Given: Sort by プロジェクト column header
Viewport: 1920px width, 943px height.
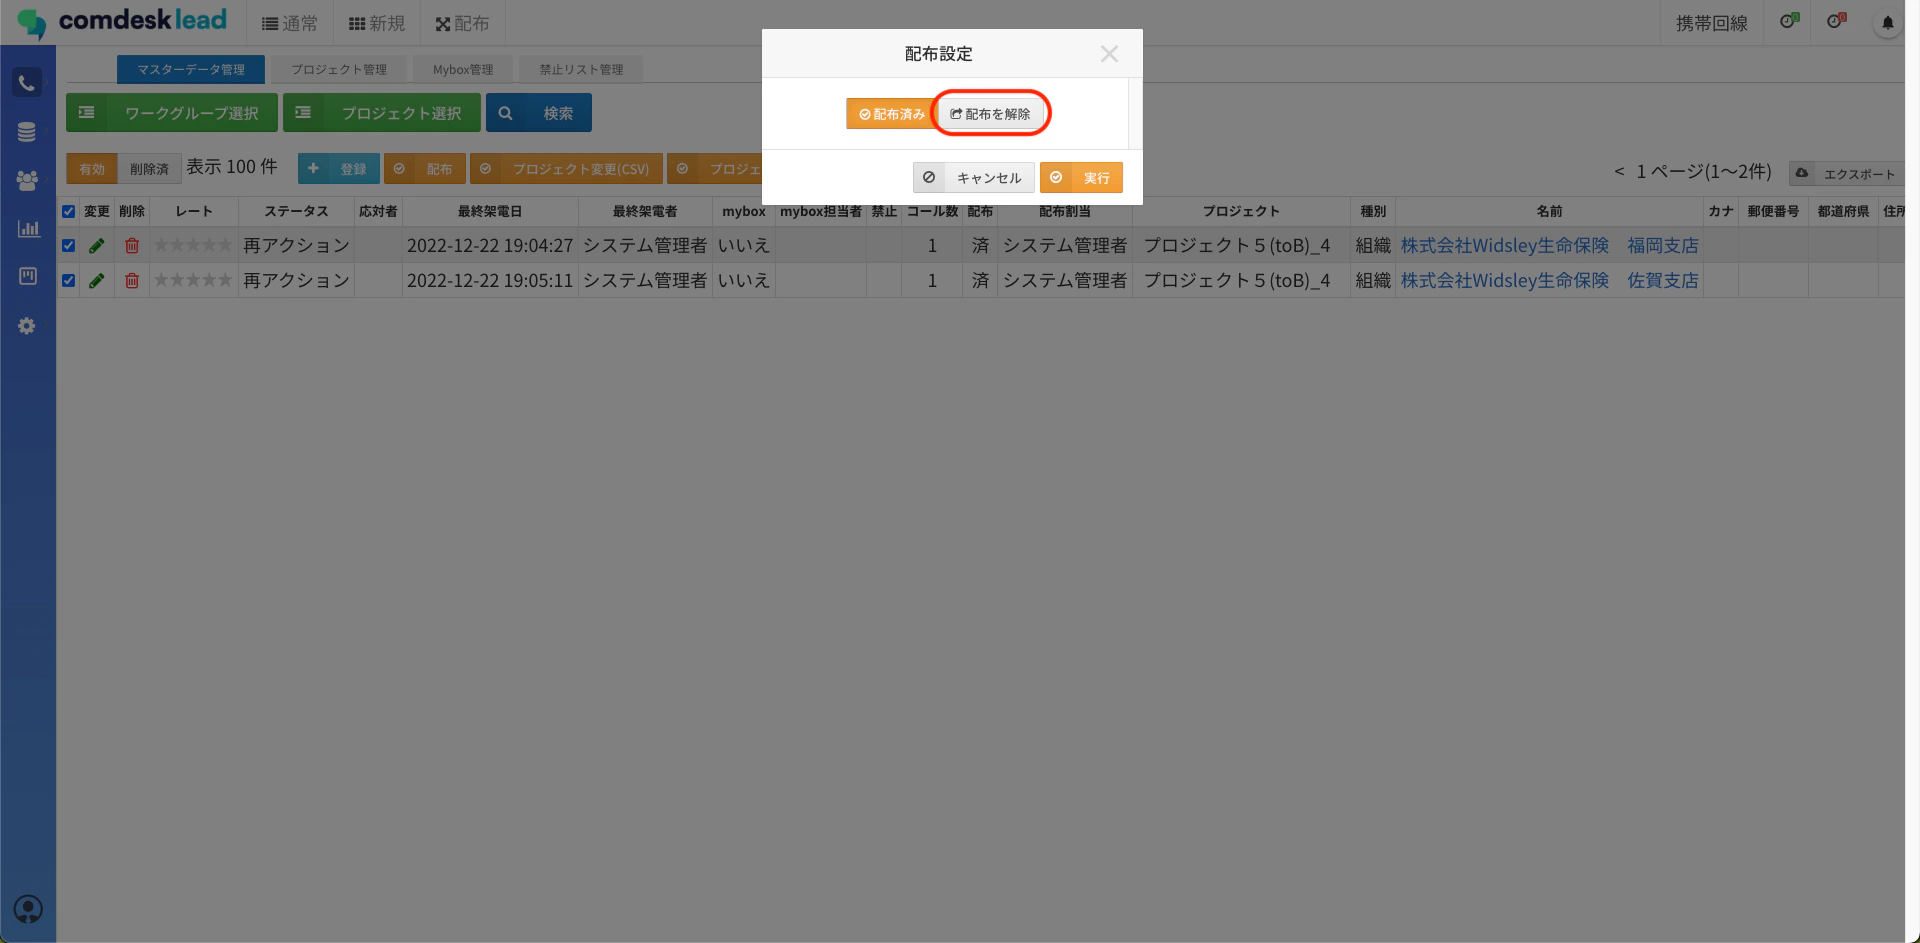Looking at the screenshot, I should point(1241,212).
